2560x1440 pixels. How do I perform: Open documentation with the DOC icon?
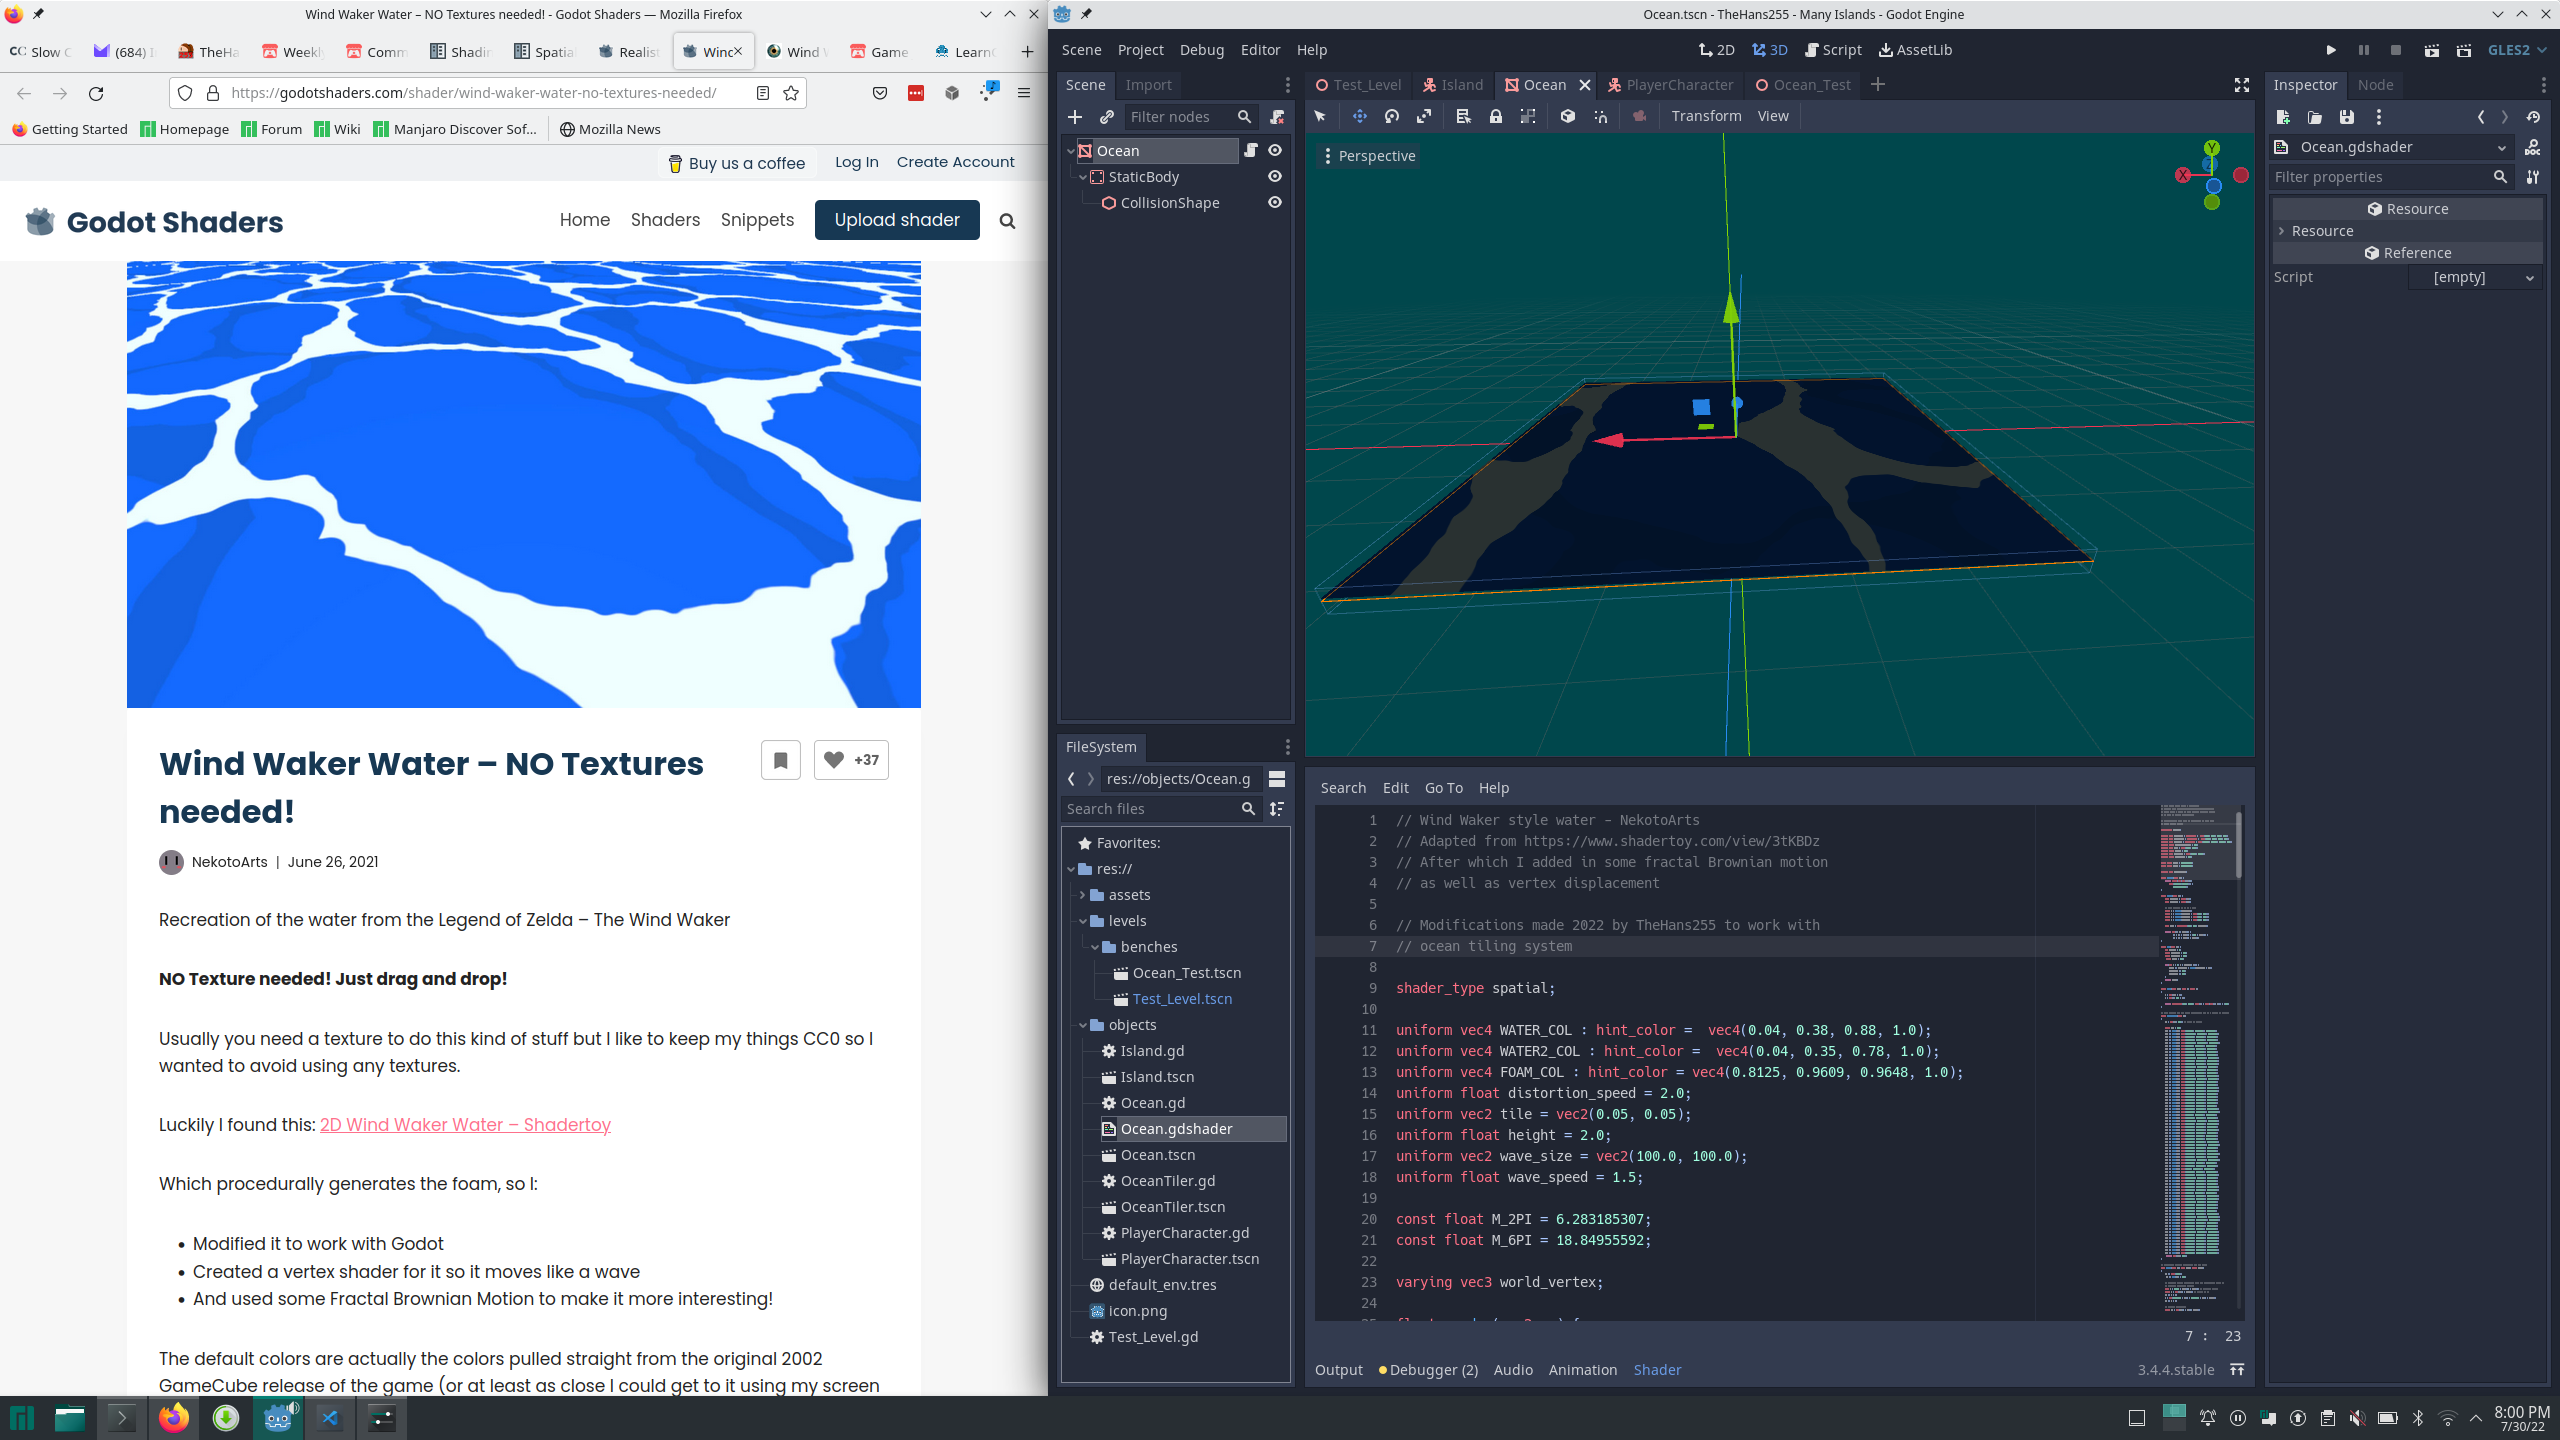coord(2533,147)
